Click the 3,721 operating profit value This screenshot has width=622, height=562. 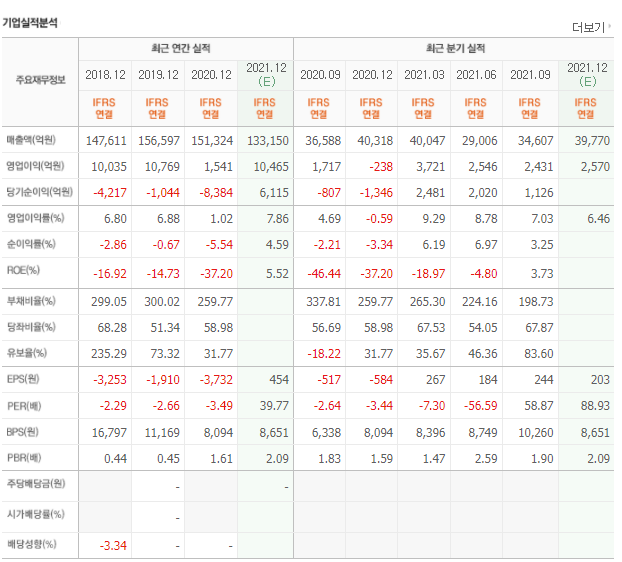click(x=430, y=167)
